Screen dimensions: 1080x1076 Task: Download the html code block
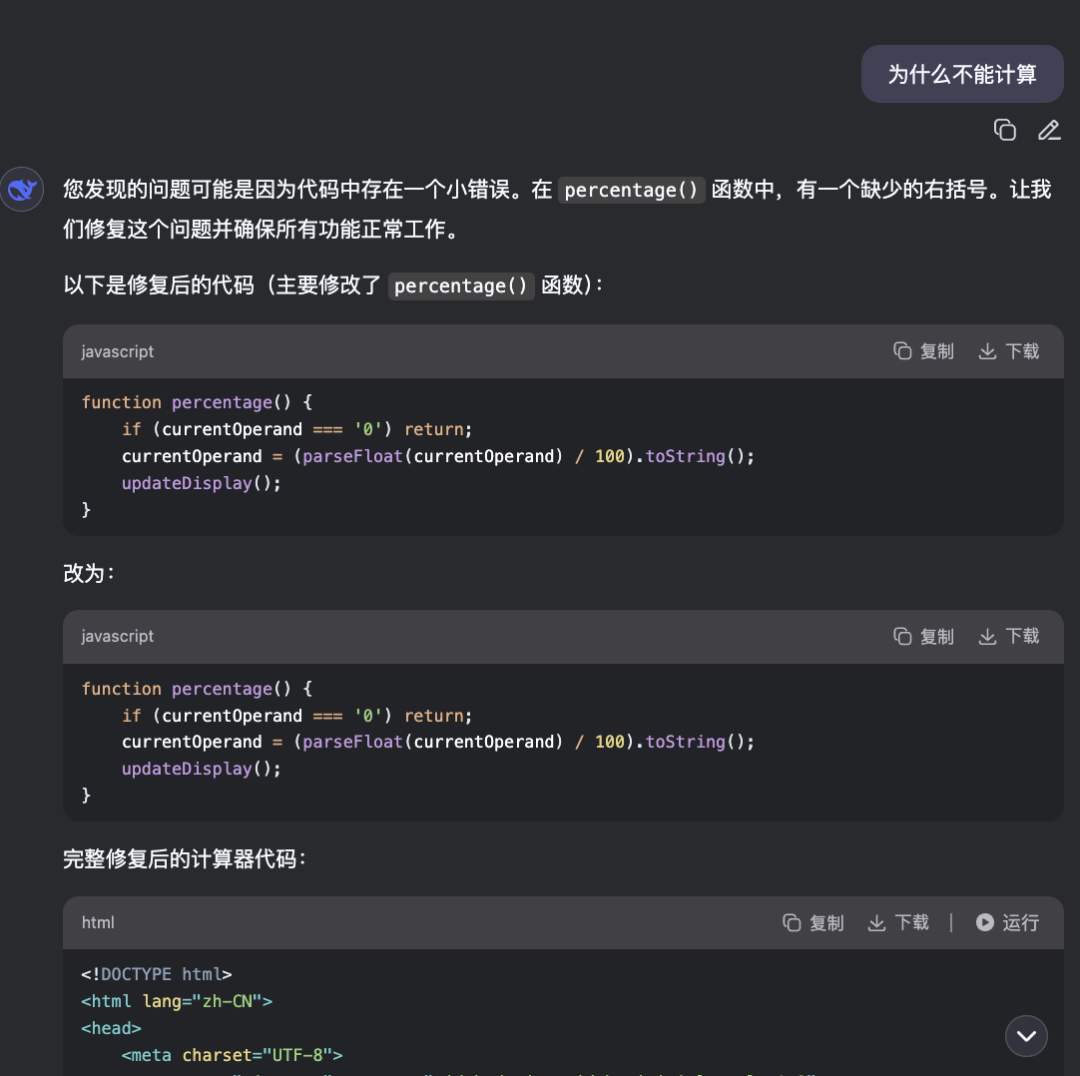(898, 922)
